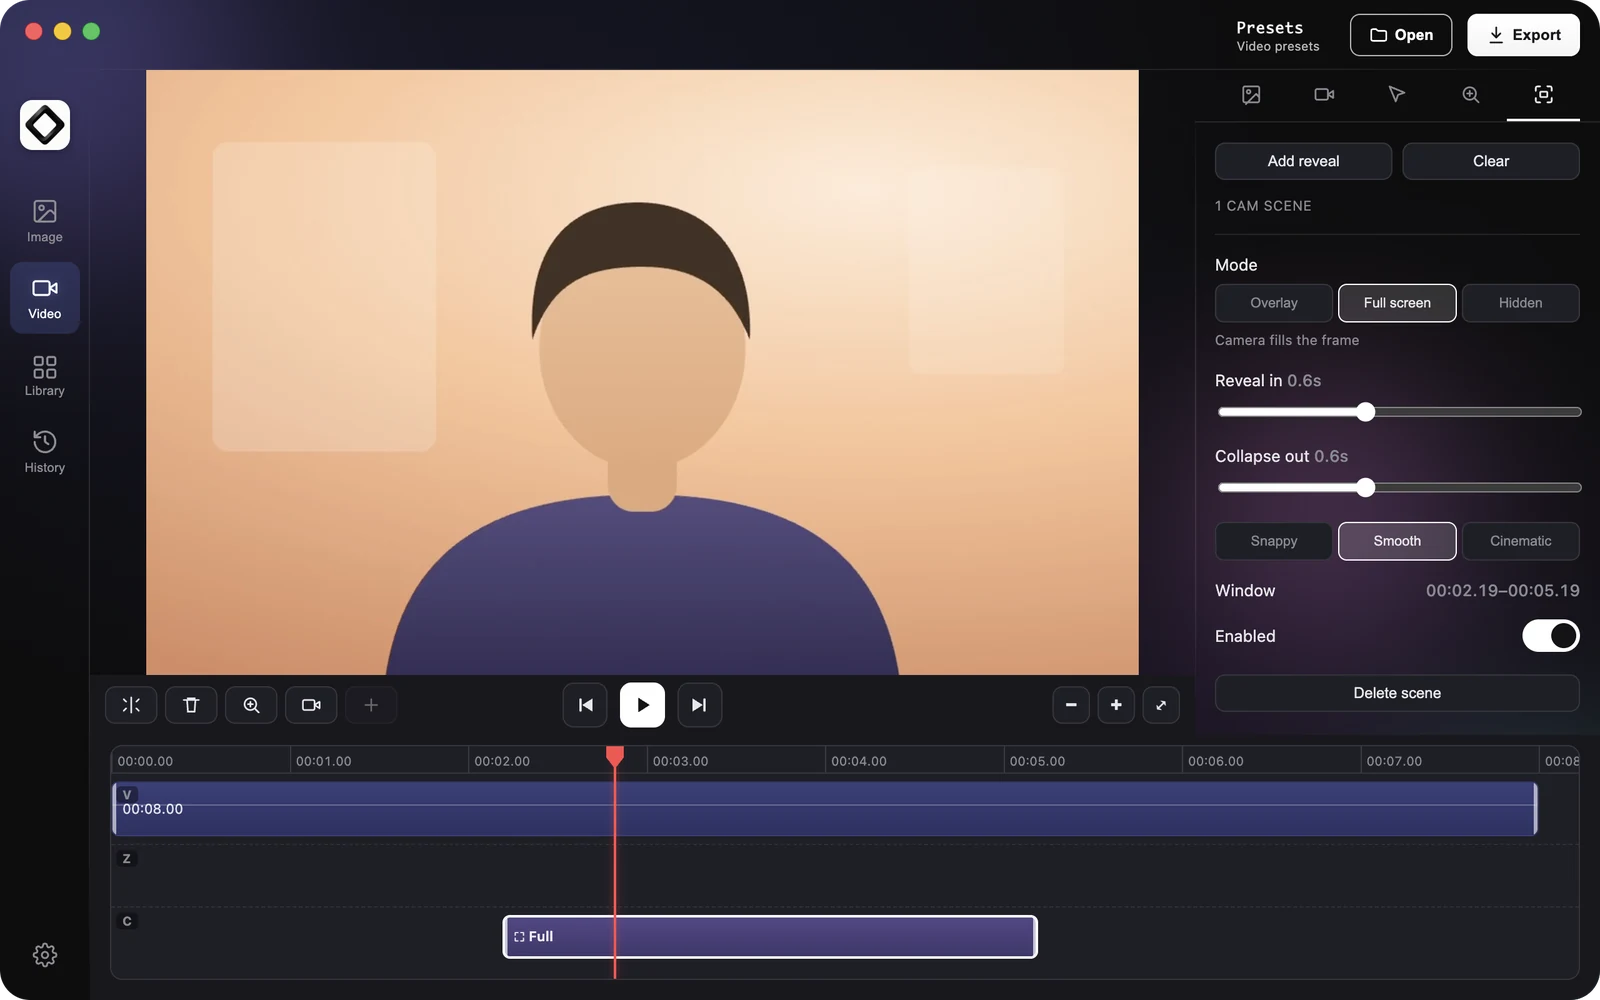This screenshot has height=1000, width=1600.
Task: Zoom out timeline with minus button
Action: pyautogui.click(x=1071, y=705)
